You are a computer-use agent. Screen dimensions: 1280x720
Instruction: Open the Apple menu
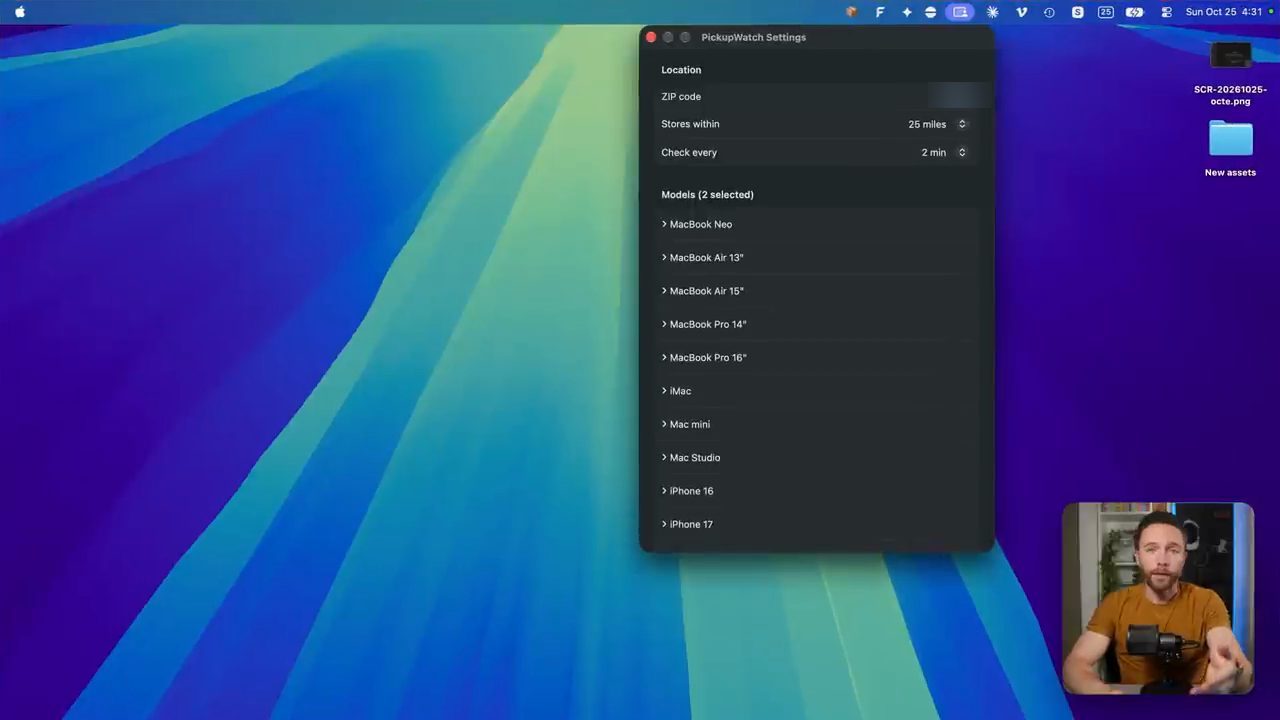point(20,12)
